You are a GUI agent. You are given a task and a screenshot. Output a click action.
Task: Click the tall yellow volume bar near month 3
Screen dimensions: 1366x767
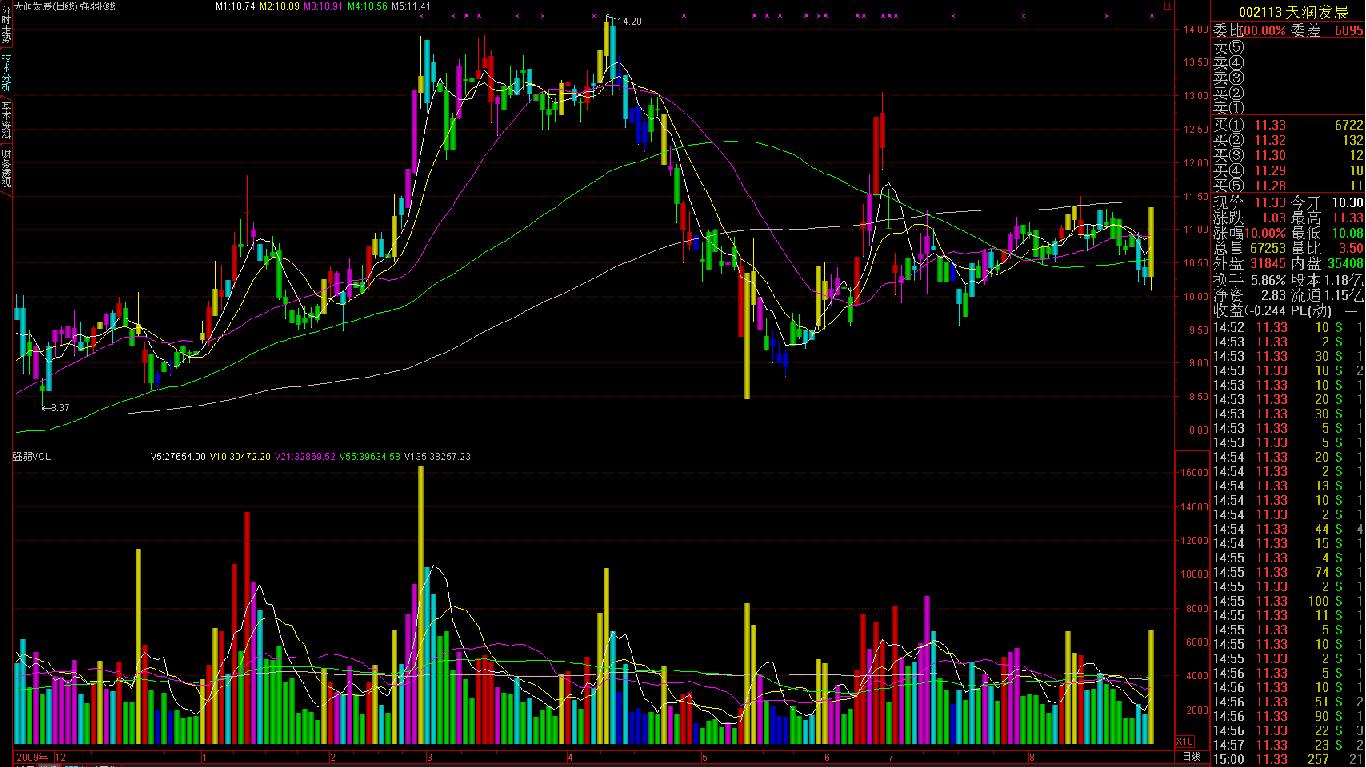421,604
